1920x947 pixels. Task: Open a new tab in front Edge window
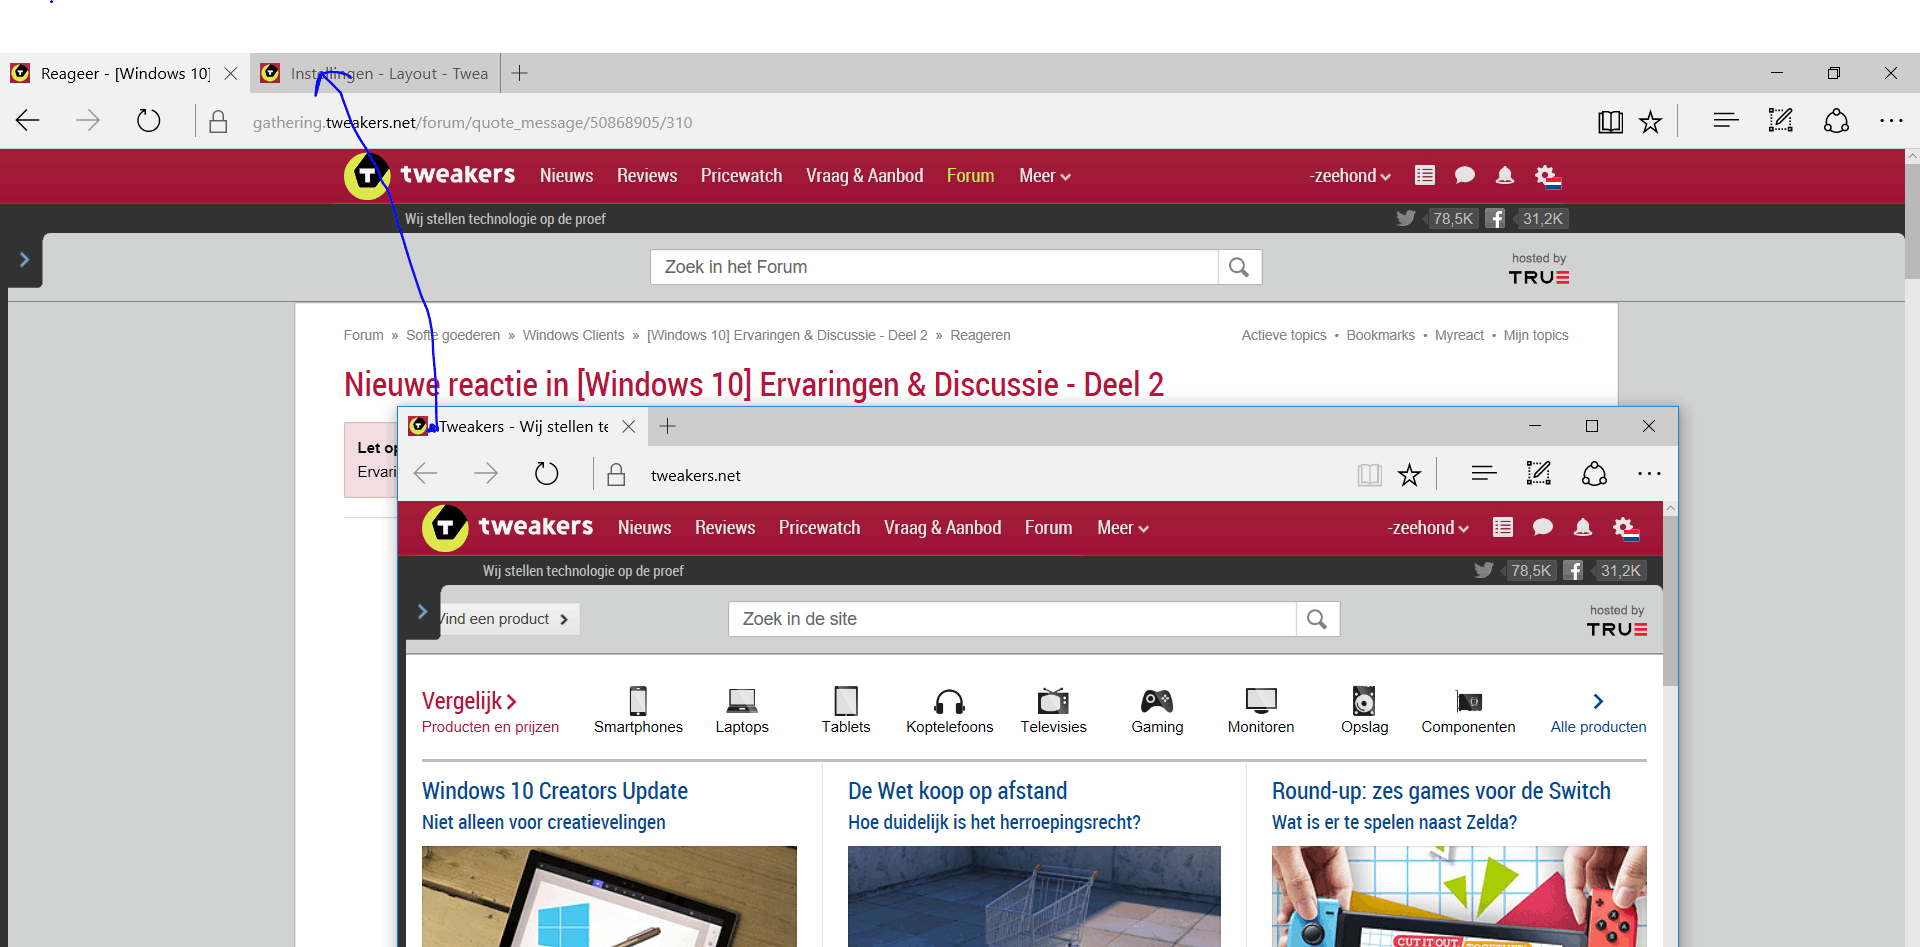(668, 426)
